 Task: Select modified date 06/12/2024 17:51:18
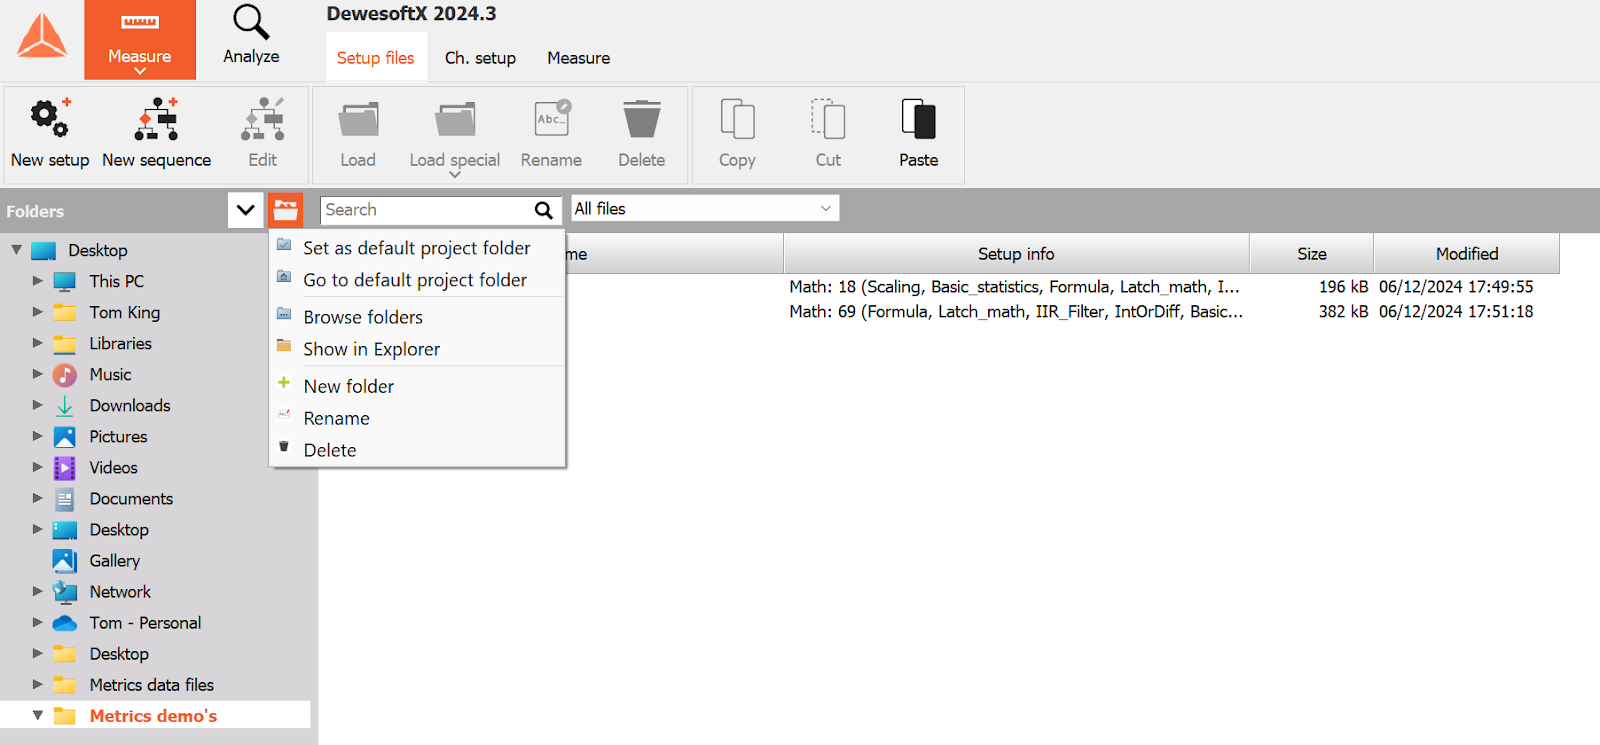pyautogui.click(x=1456, y=312)
